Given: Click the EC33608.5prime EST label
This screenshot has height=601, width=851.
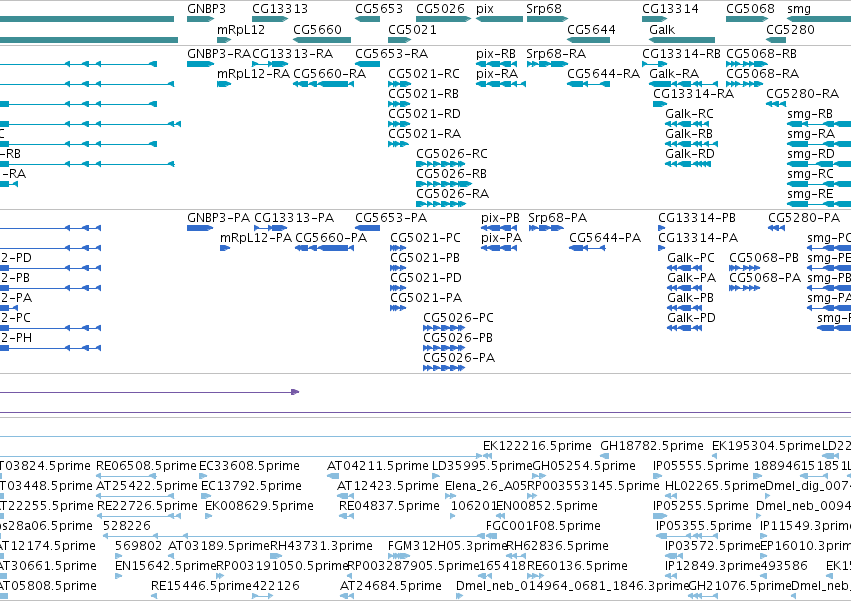Looking at the screenshot, I should click(249, 466).
